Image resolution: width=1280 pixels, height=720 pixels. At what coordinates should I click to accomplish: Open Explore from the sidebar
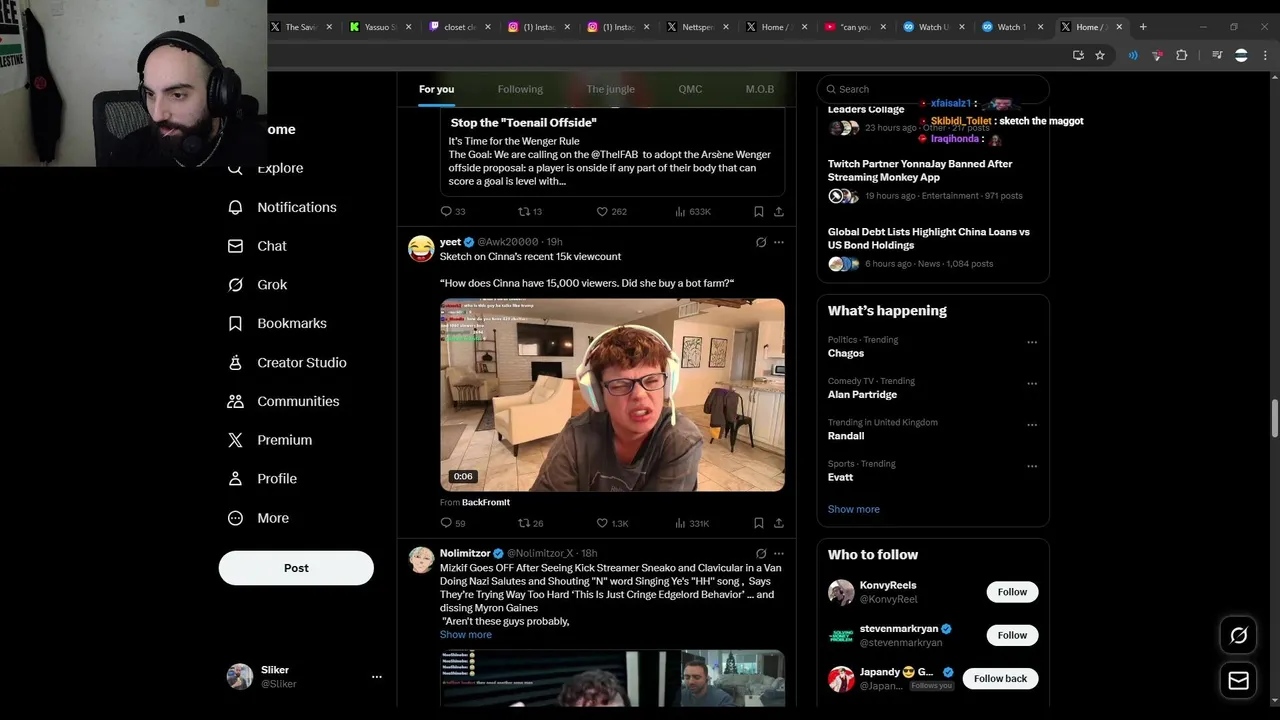point(268,168)
